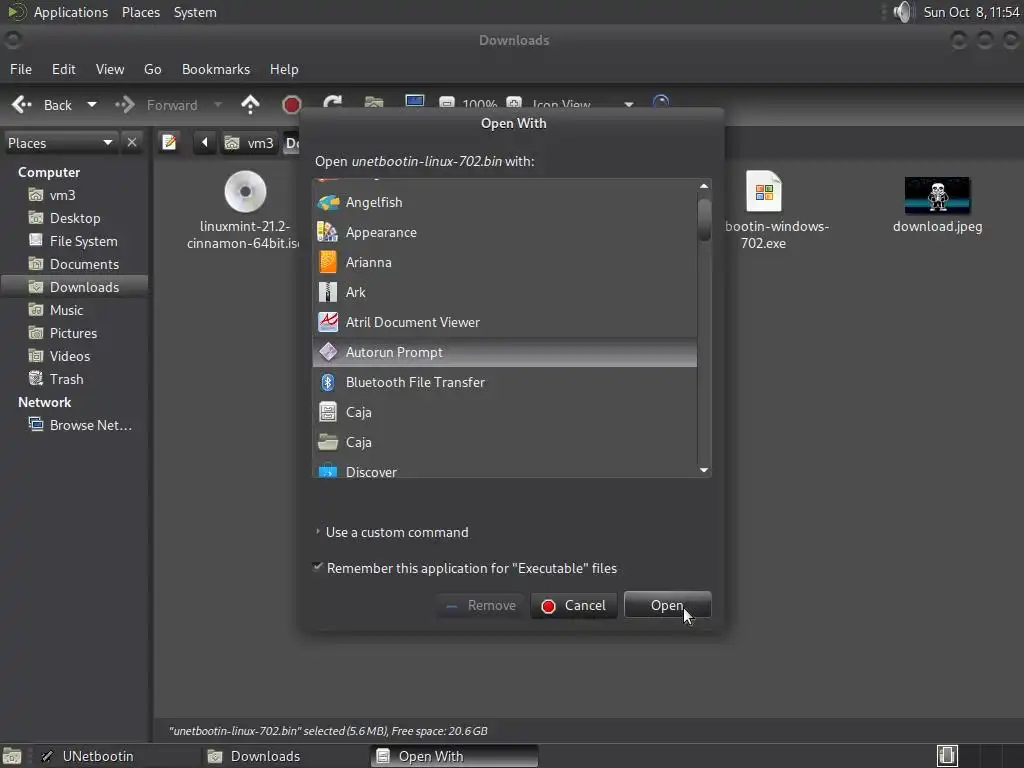Select the Ark archive tool icon
Viewport: 1024px width, 768px height.
[x=328, y=293]
